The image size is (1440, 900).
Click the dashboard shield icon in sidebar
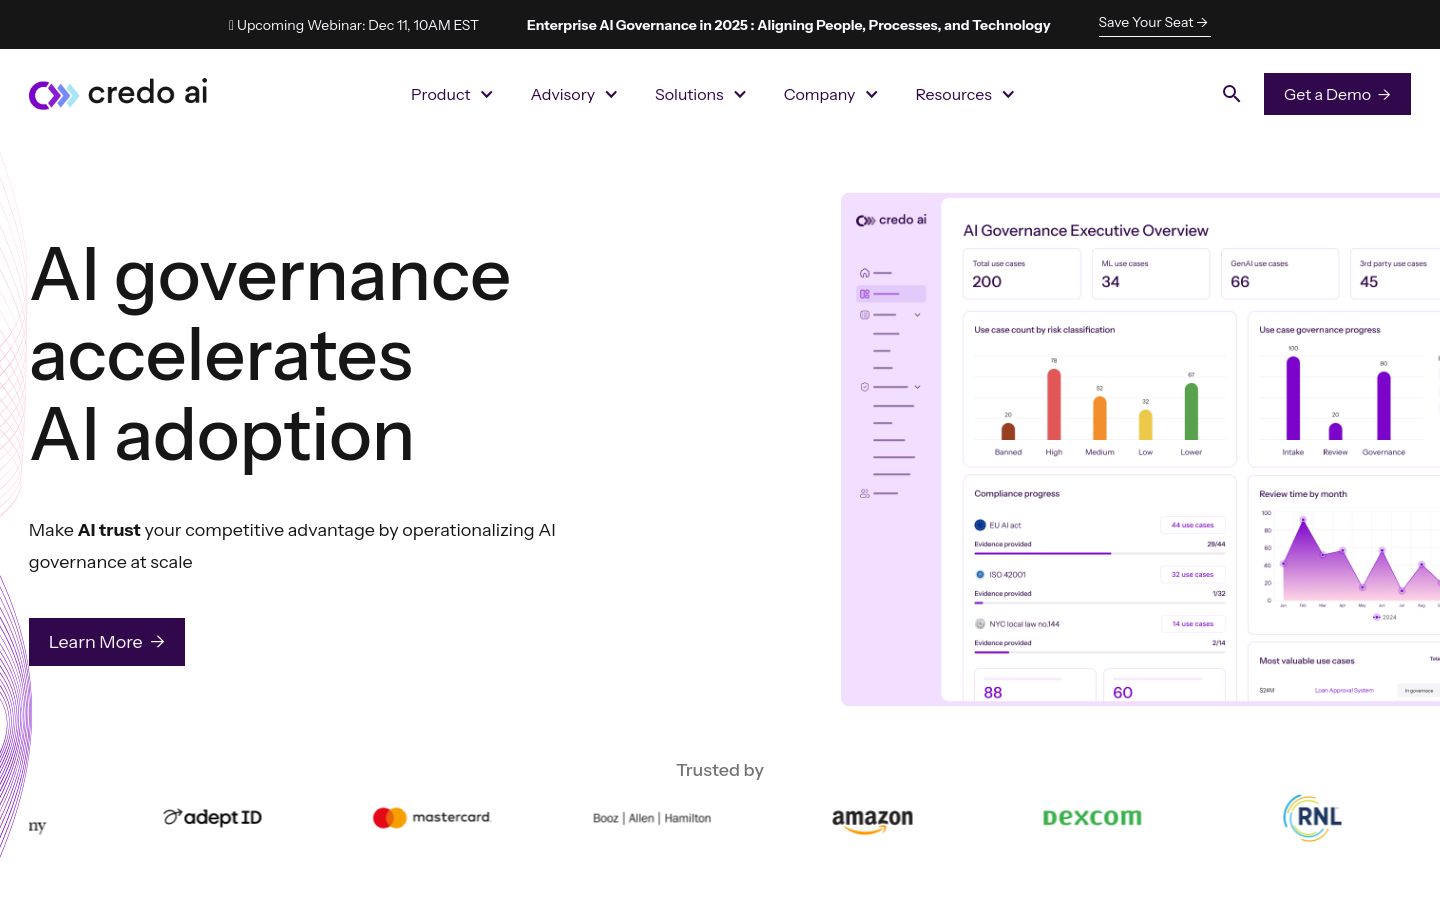click(x=865, y=387)
